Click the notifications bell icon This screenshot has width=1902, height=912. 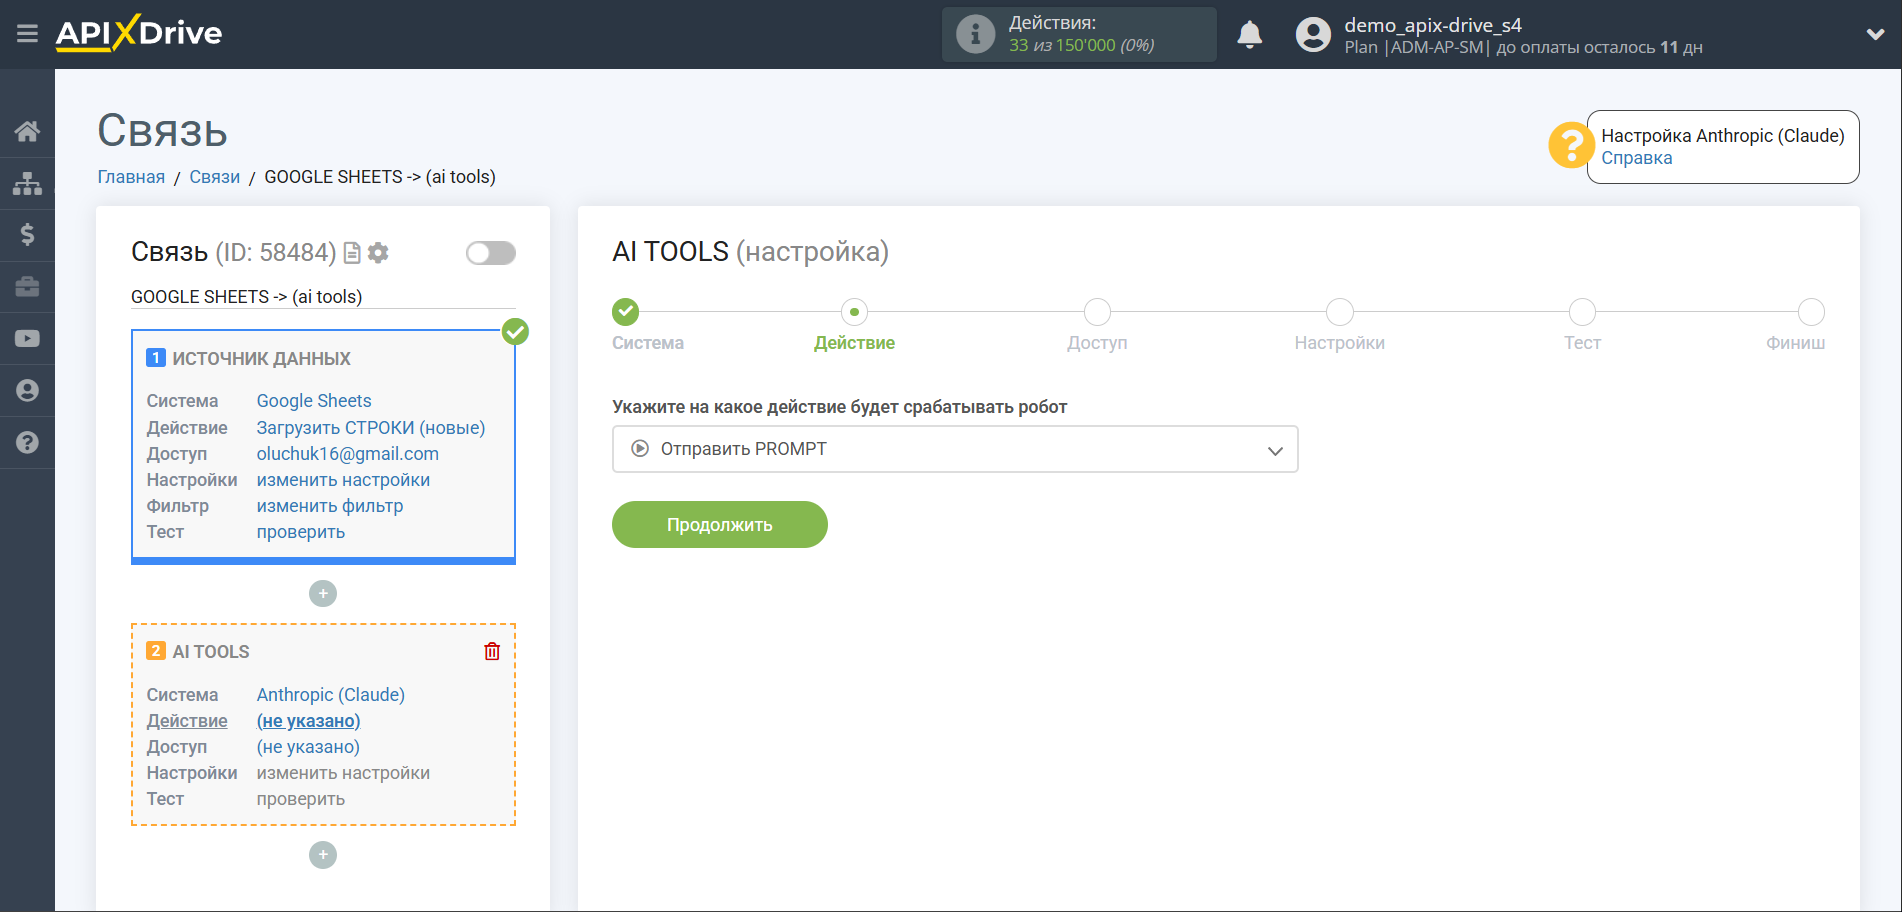[x=1249, y=35]
